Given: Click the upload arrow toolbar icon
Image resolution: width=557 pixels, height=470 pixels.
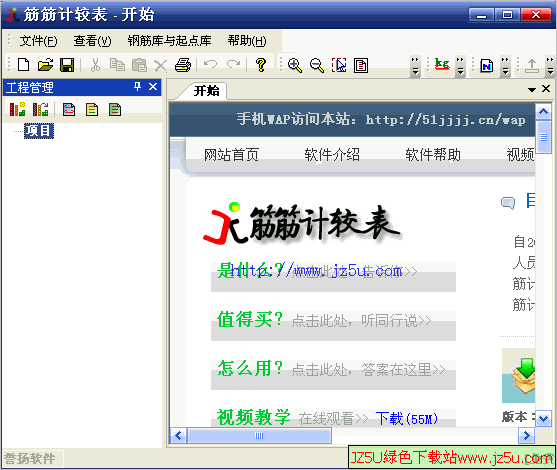Looking at the screenshot, I should coord(532,66).
